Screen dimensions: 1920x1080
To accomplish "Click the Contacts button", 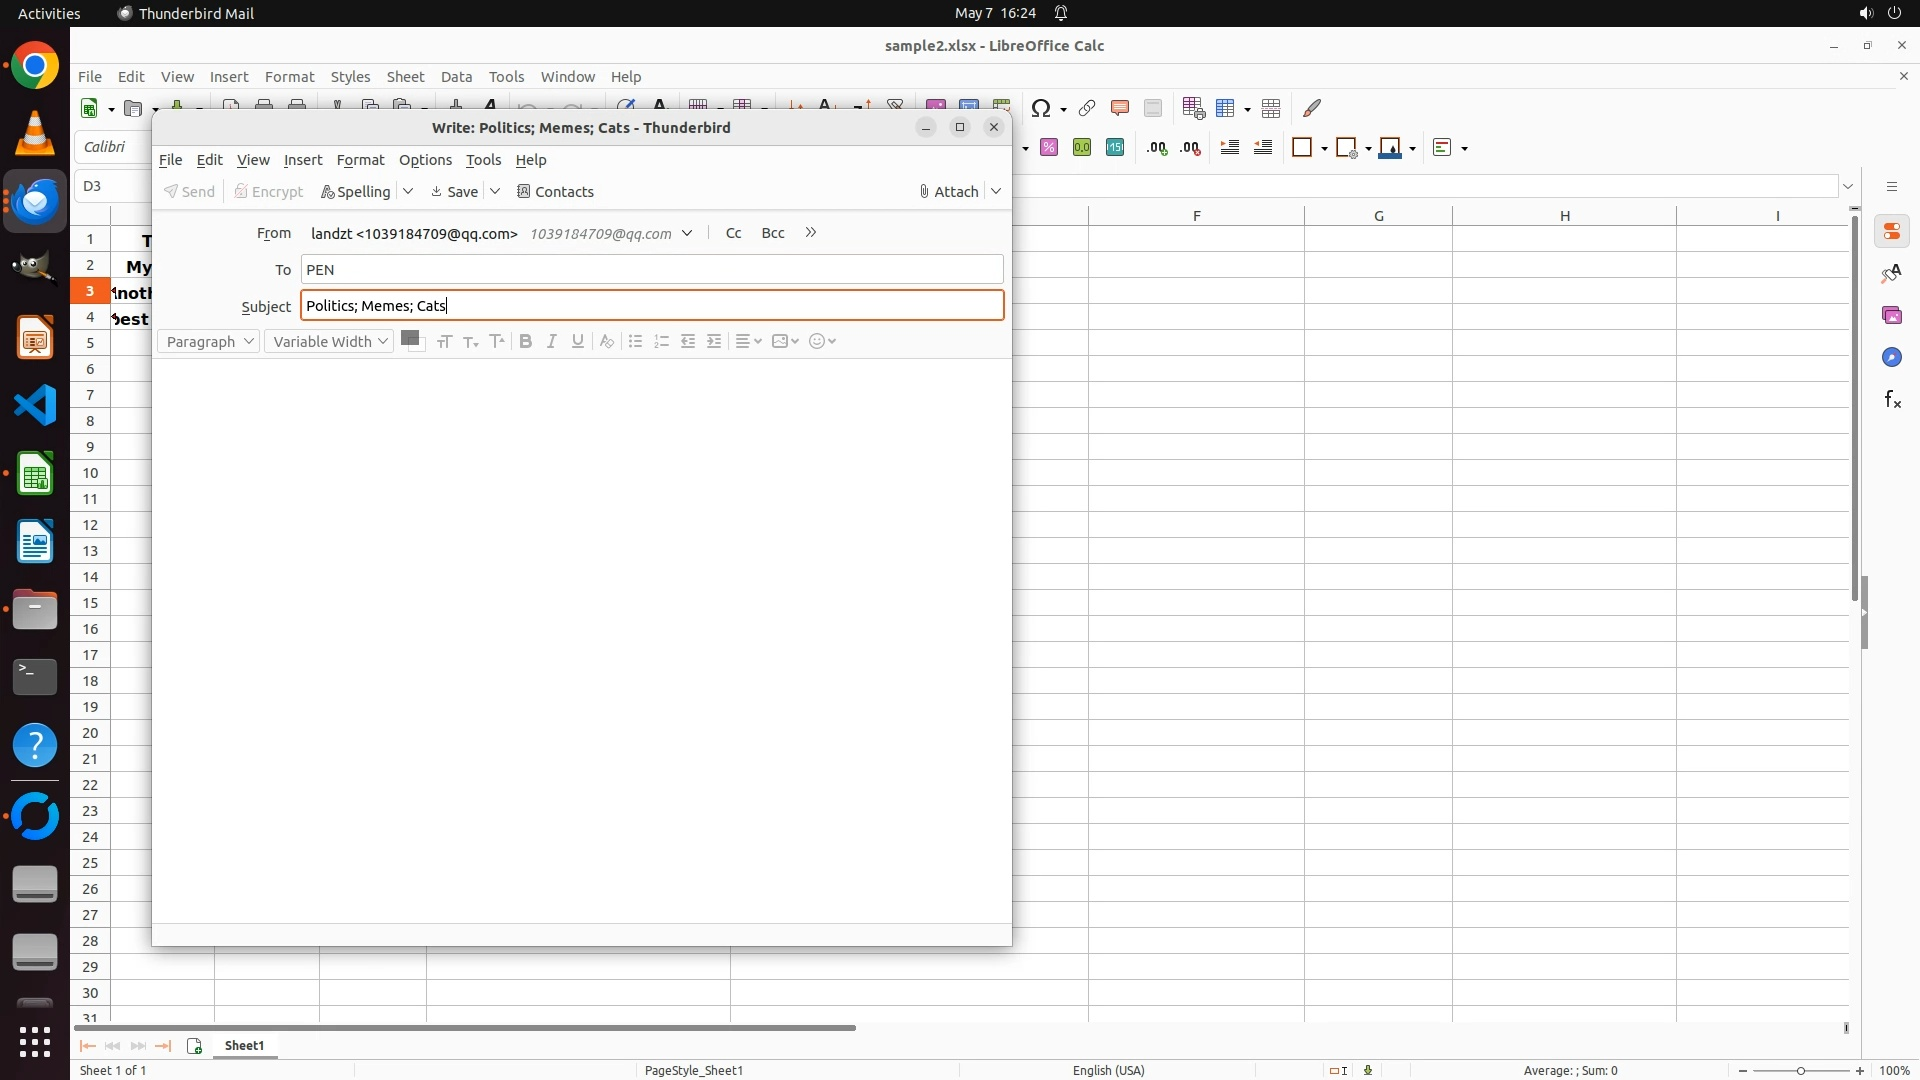I will pyautogui.click(x=555, y=192).
